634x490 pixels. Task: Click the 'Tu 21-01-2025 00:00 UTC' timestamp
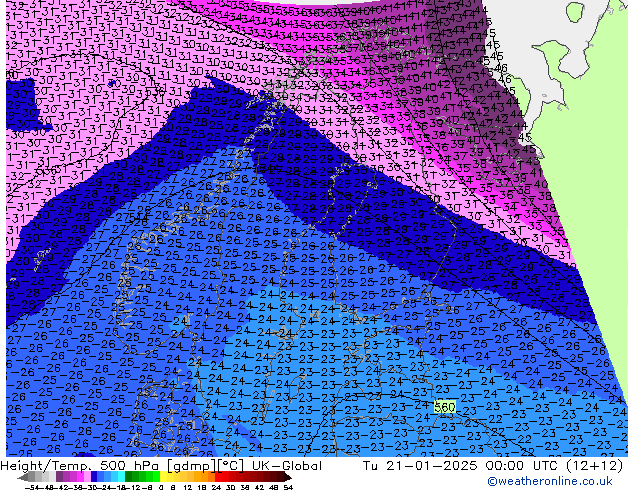point(461,466)
